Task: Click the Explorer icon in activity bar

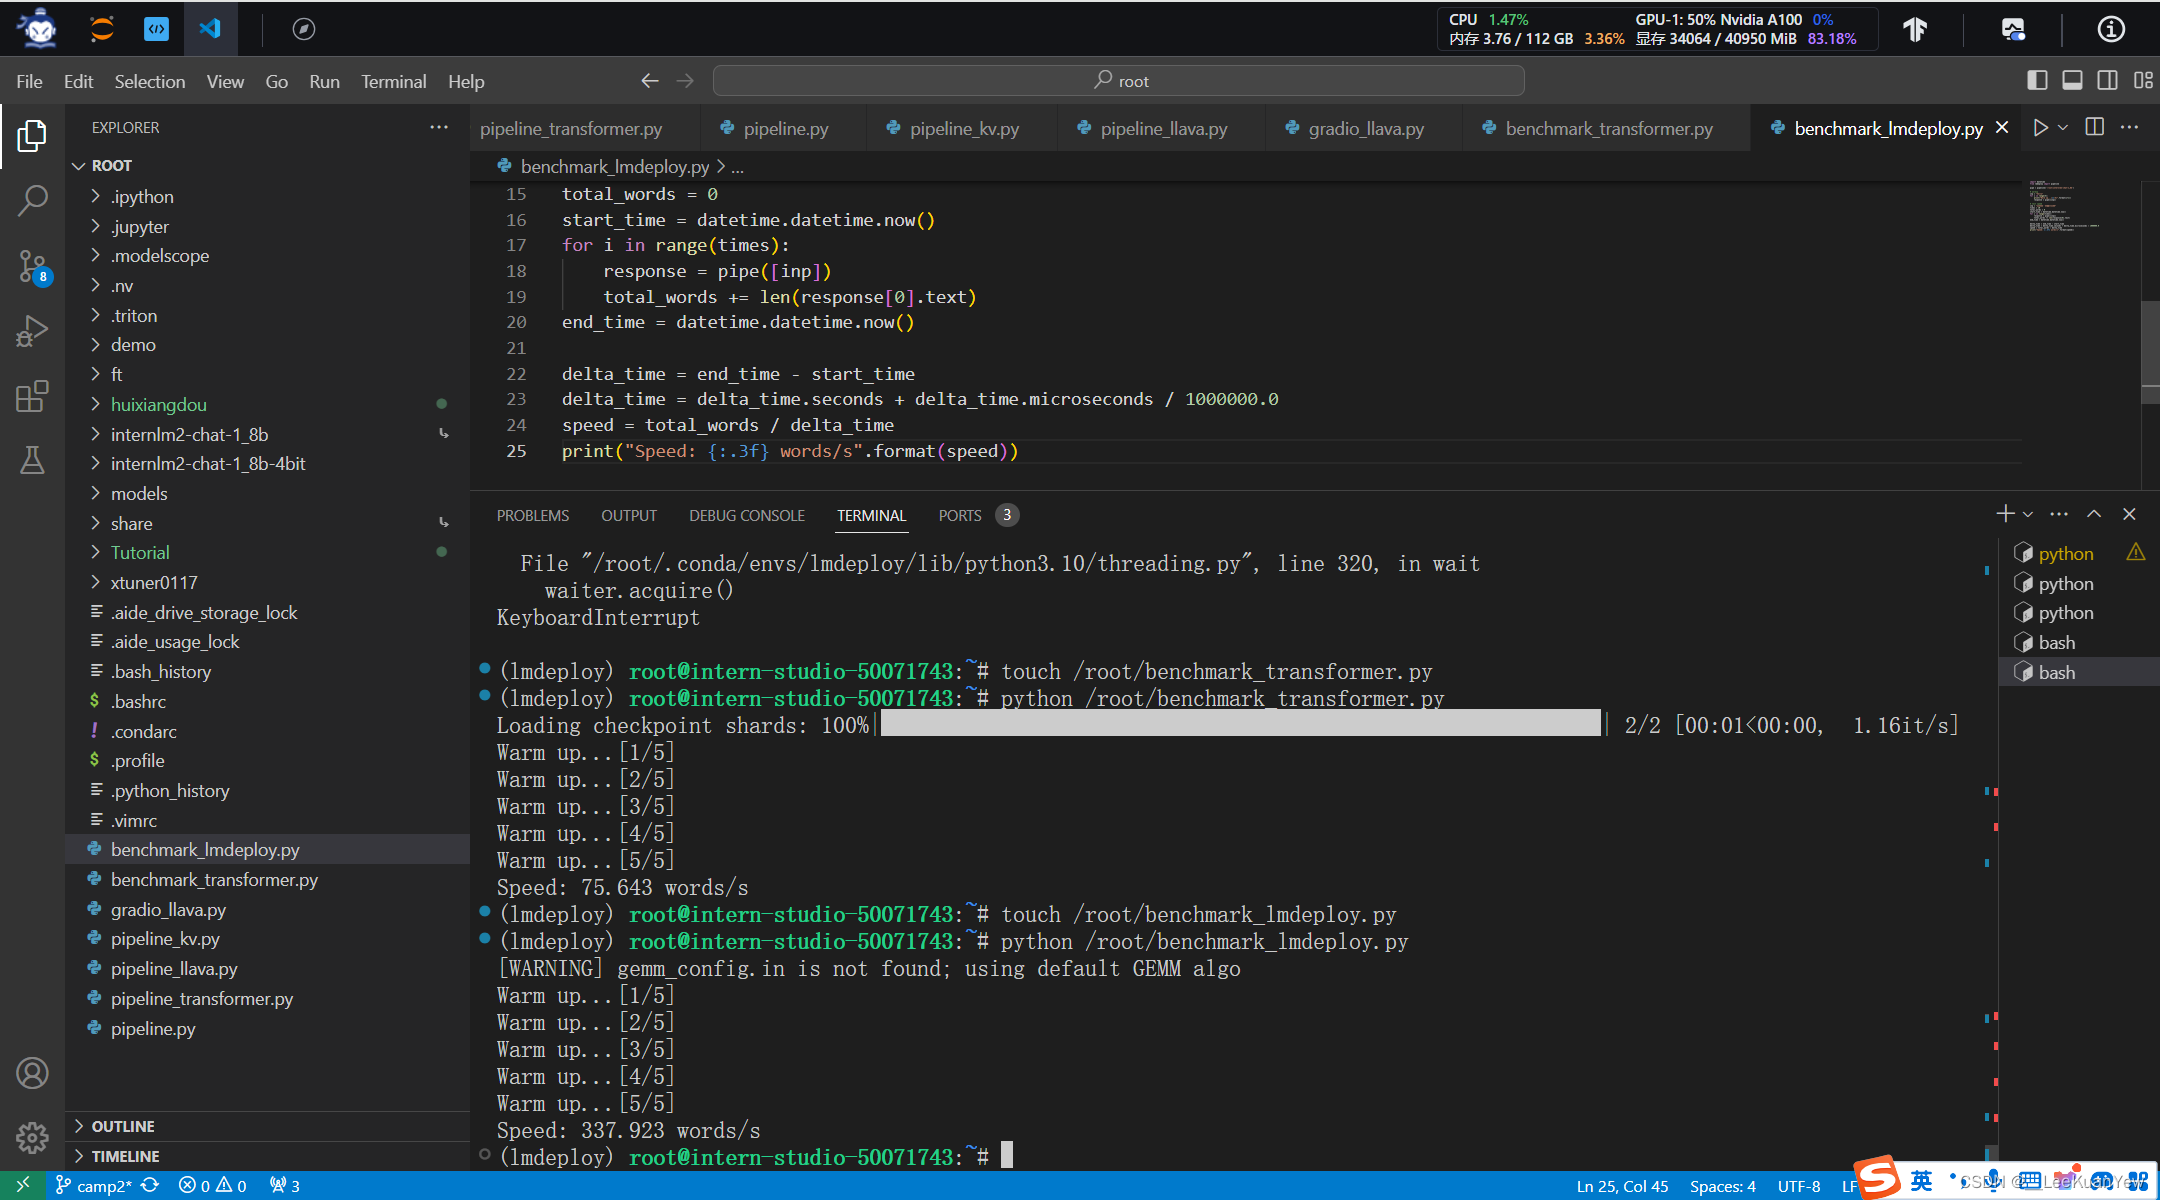Action: (33, 136)
